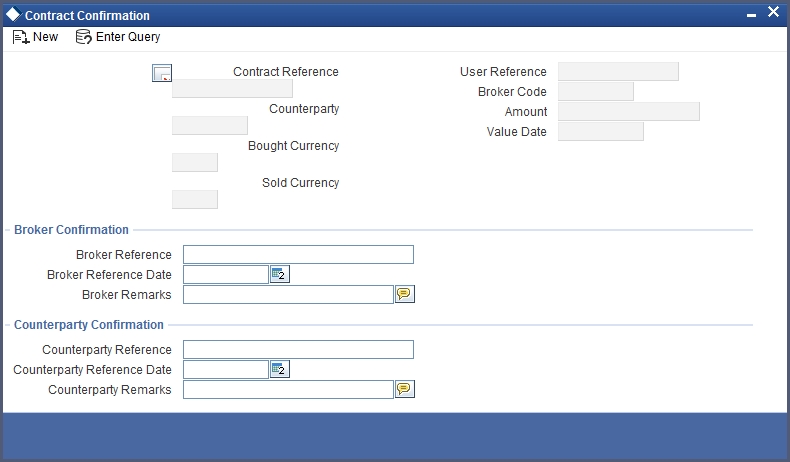Open the Broker Reference Date calendar picker

[280, 274]
